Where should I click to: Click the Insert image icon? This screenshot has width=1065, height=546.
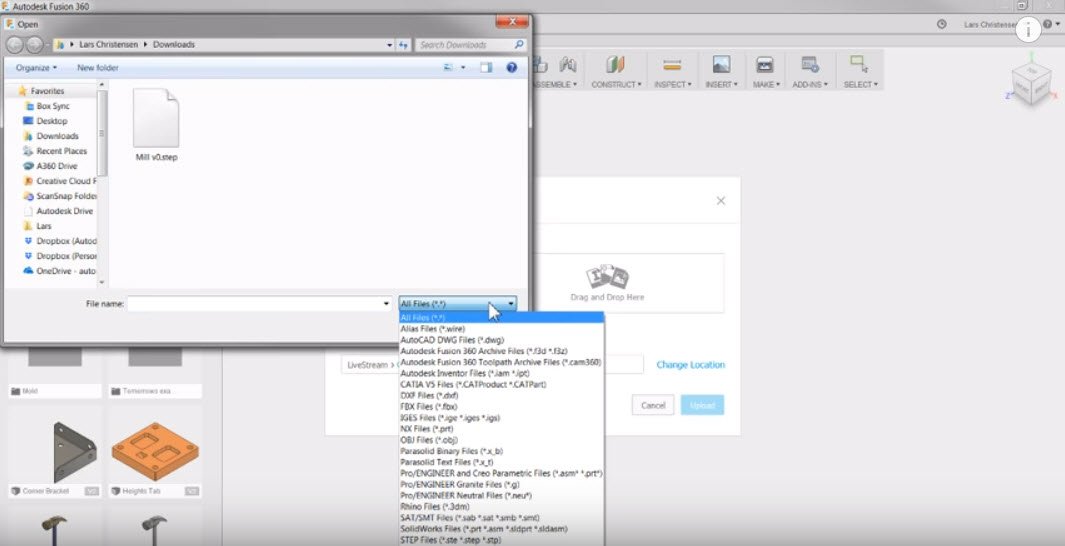pyautogui.click(x=721, y=65)
